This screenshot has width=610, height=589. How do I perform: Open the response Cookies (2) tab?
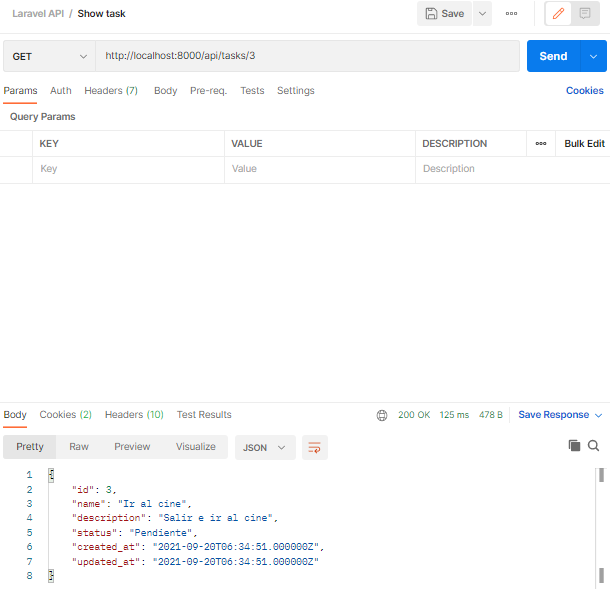pyautogui.click(x=65, y=415)
